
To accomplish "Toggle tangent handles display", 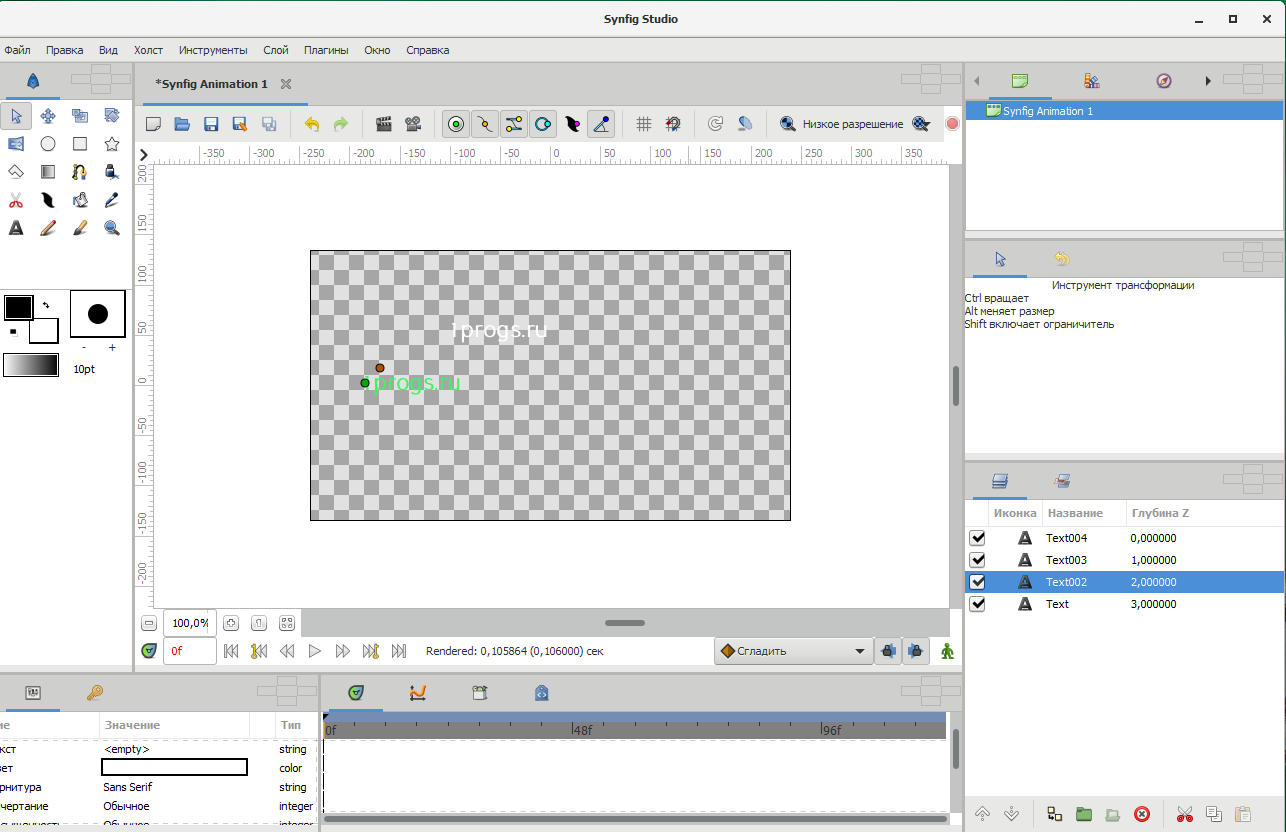I will (x=514, y=124).
